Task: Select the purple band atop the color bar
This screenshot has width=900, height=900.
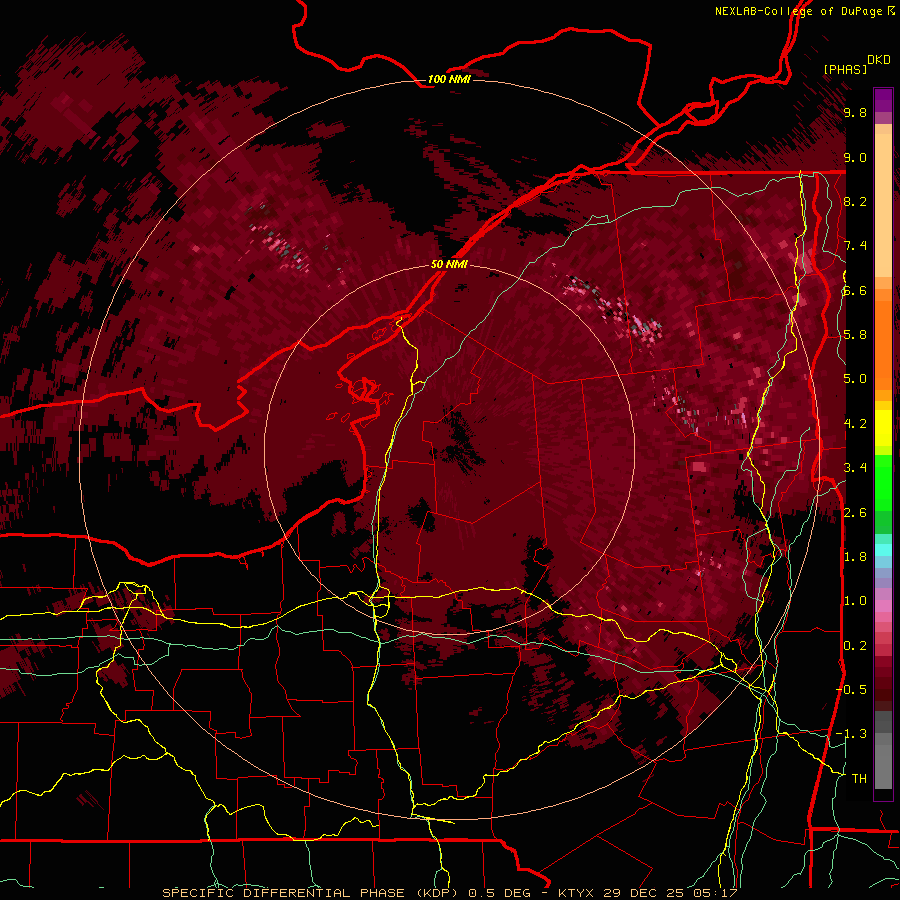Action: click(x=883, y=100)
